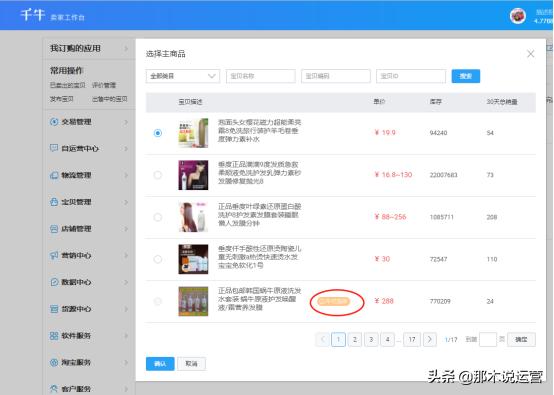Image resolution: width=554 pixels, height=395 pixels.
Task: Expand the chevron beside 自运营中心
Action: (126, 149)
